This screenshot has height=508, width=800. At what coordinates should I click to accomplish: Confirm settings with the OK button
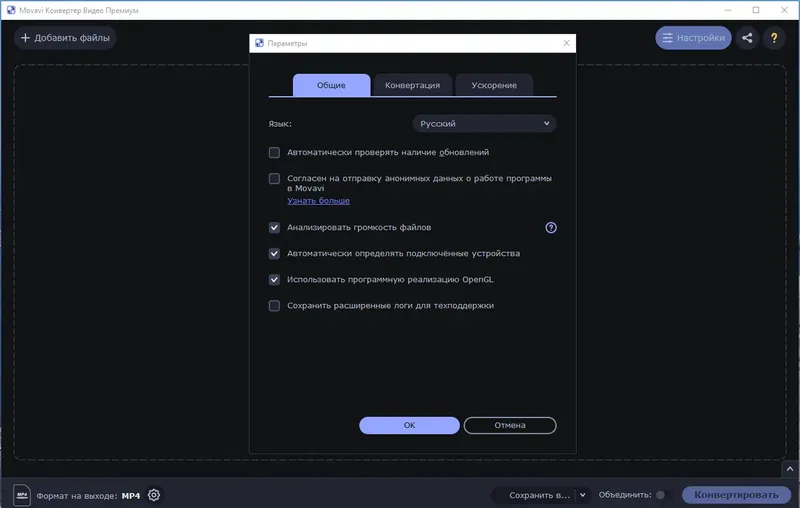tap(409, 425)
